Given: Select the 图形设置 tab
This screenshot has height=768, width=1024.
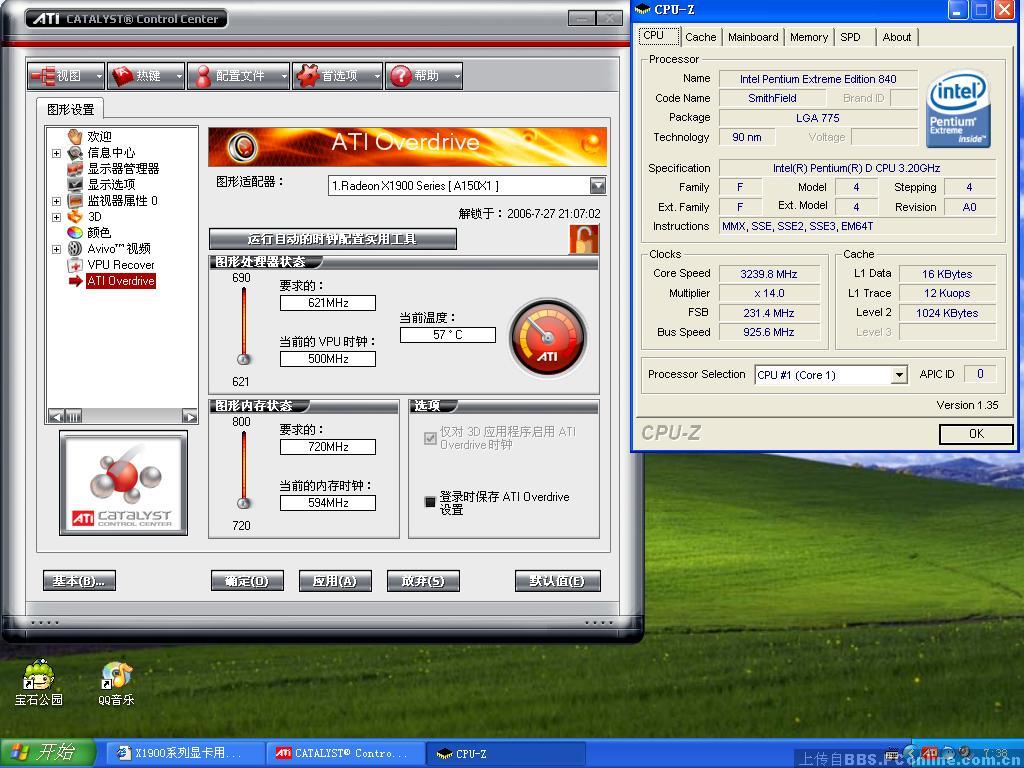Looking at the screenshot, I should click(71, 109).
